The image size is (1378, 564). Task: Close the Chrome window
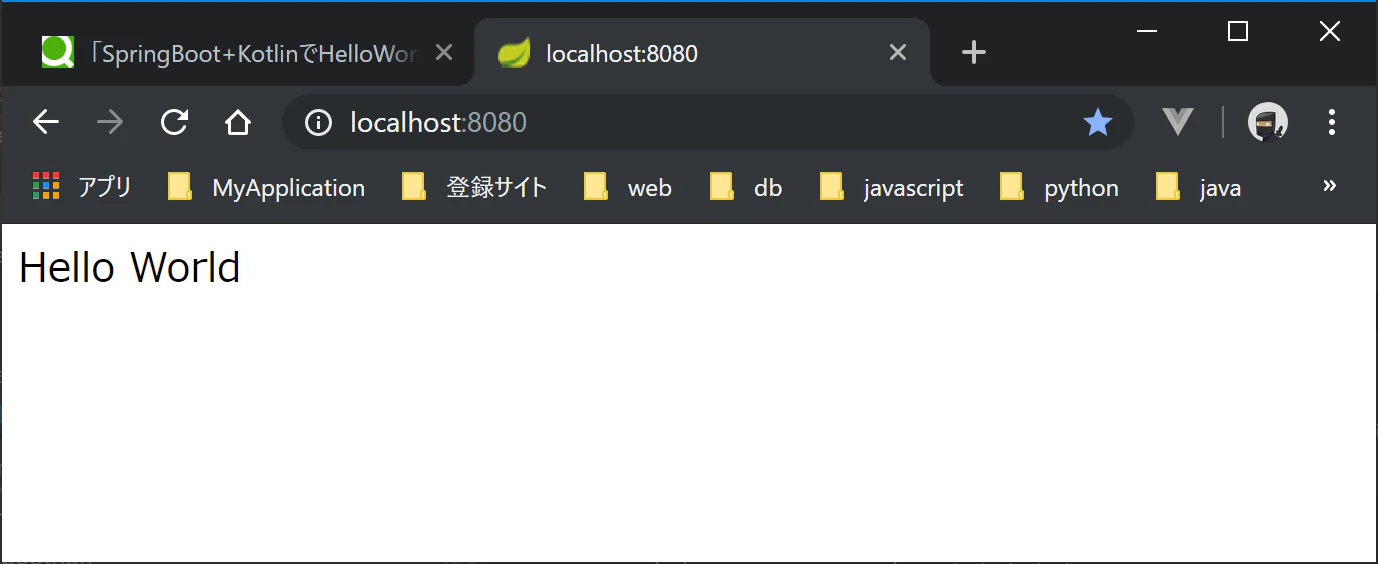[1329, 31]
